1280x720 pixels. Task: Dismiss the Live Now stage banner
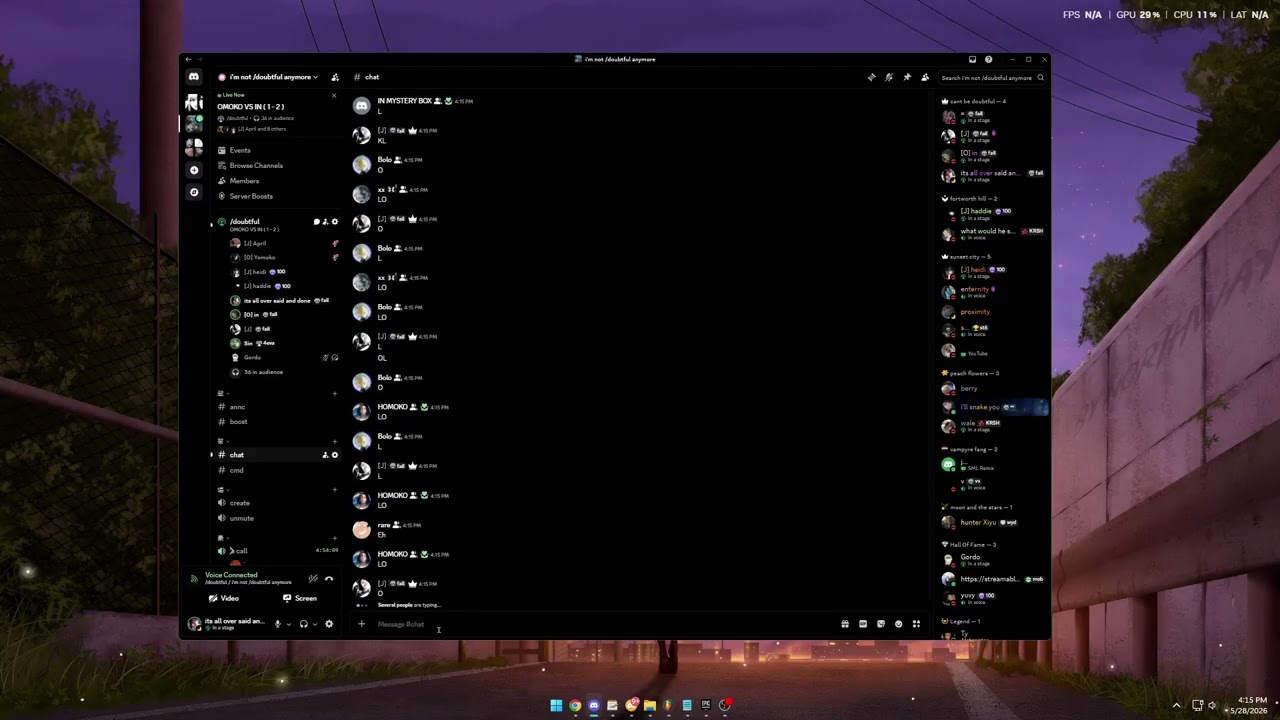click(334, 96)
